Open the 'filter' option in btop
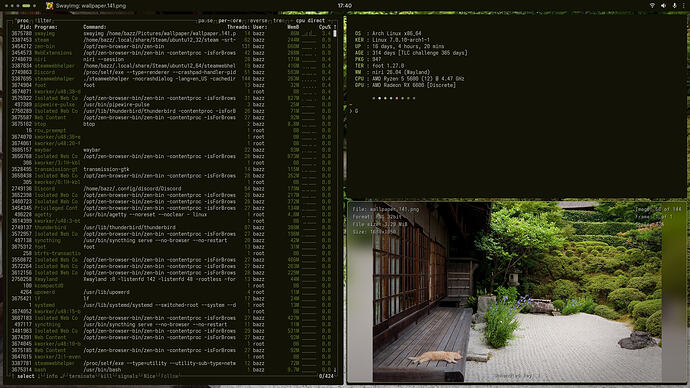This screenshot has width=690, height=388. click(x=43, y=20)
